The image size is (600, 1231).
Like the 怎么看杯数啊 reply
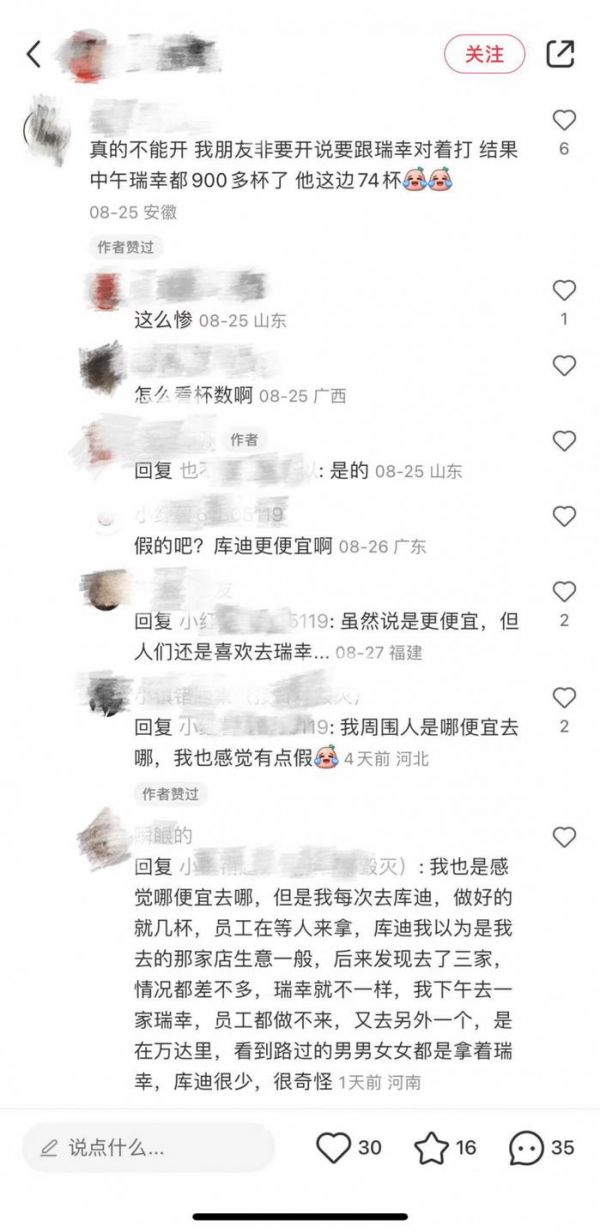(x=564, y=365)
